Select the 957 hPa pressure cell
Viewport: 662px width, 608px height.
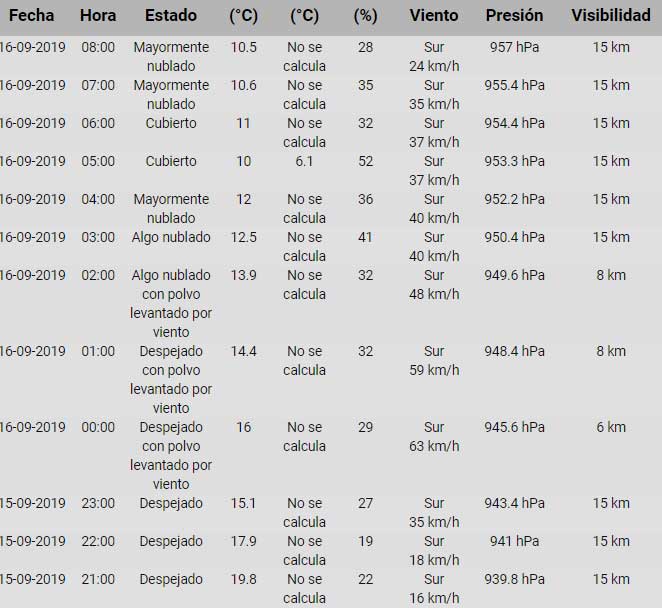coord(518,48)
